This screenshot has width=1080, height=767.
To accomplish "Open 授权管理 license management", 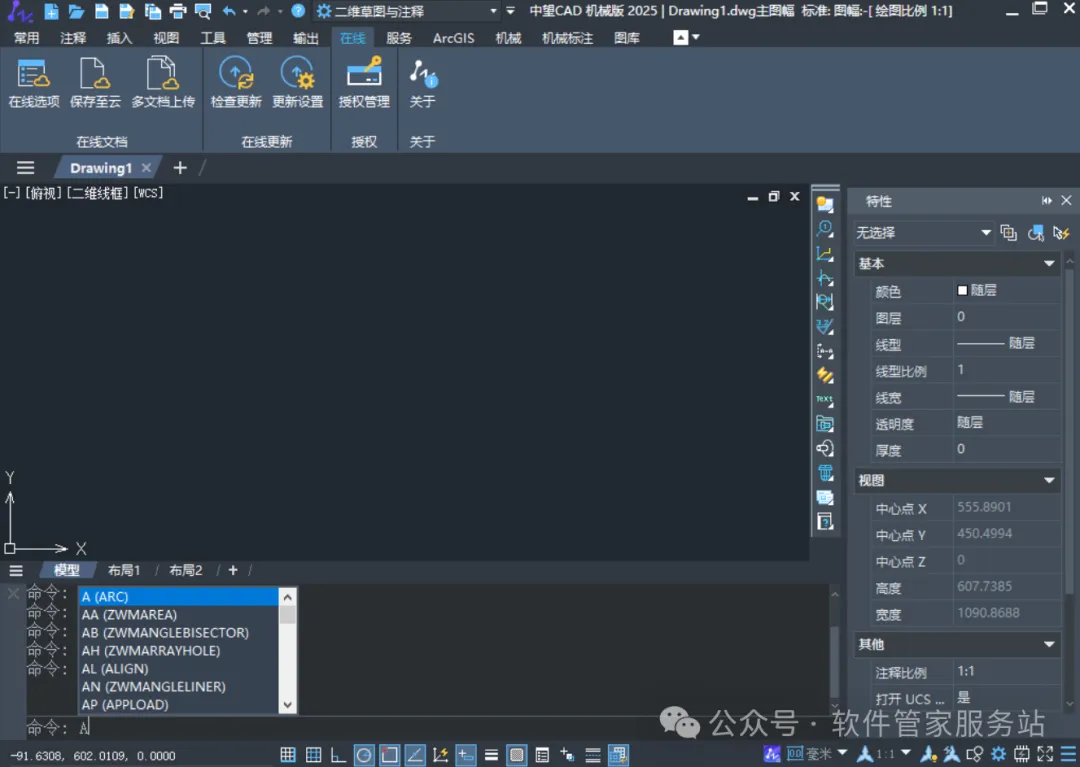I will pyautogui.click(x=364, y=83).
